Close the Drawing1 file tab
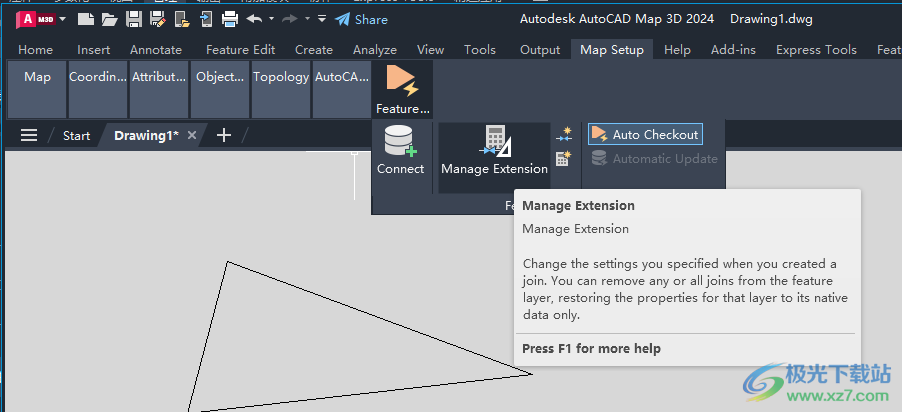902x412 pixels. coord(192,135)
